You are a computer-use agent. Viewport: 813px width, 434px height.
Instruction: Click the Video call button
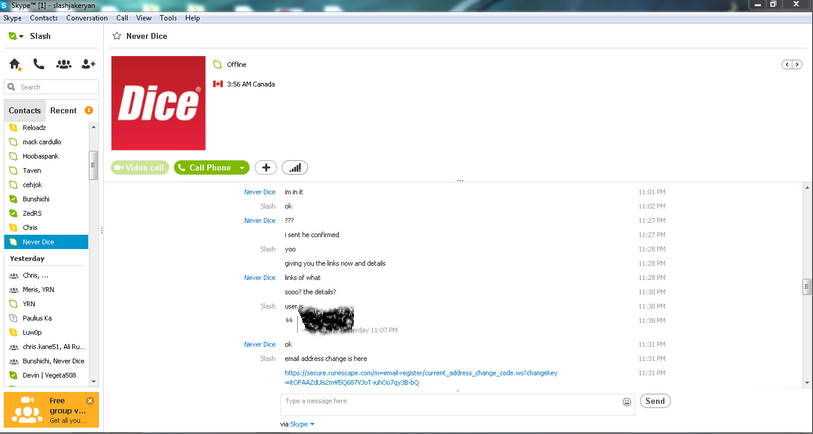(x=140, y=167)
